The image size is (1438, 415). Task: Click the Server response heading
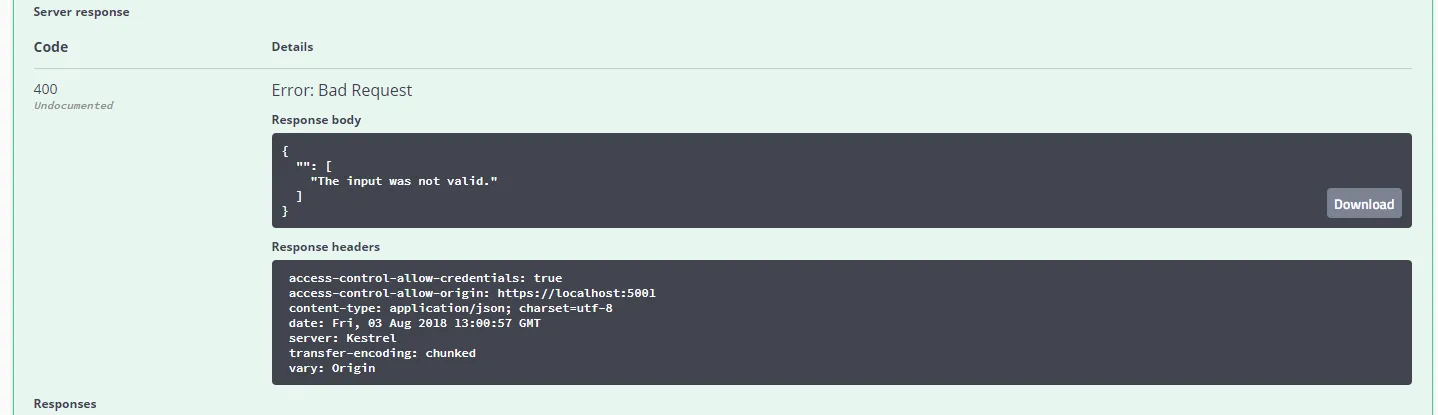coord(81,12)
